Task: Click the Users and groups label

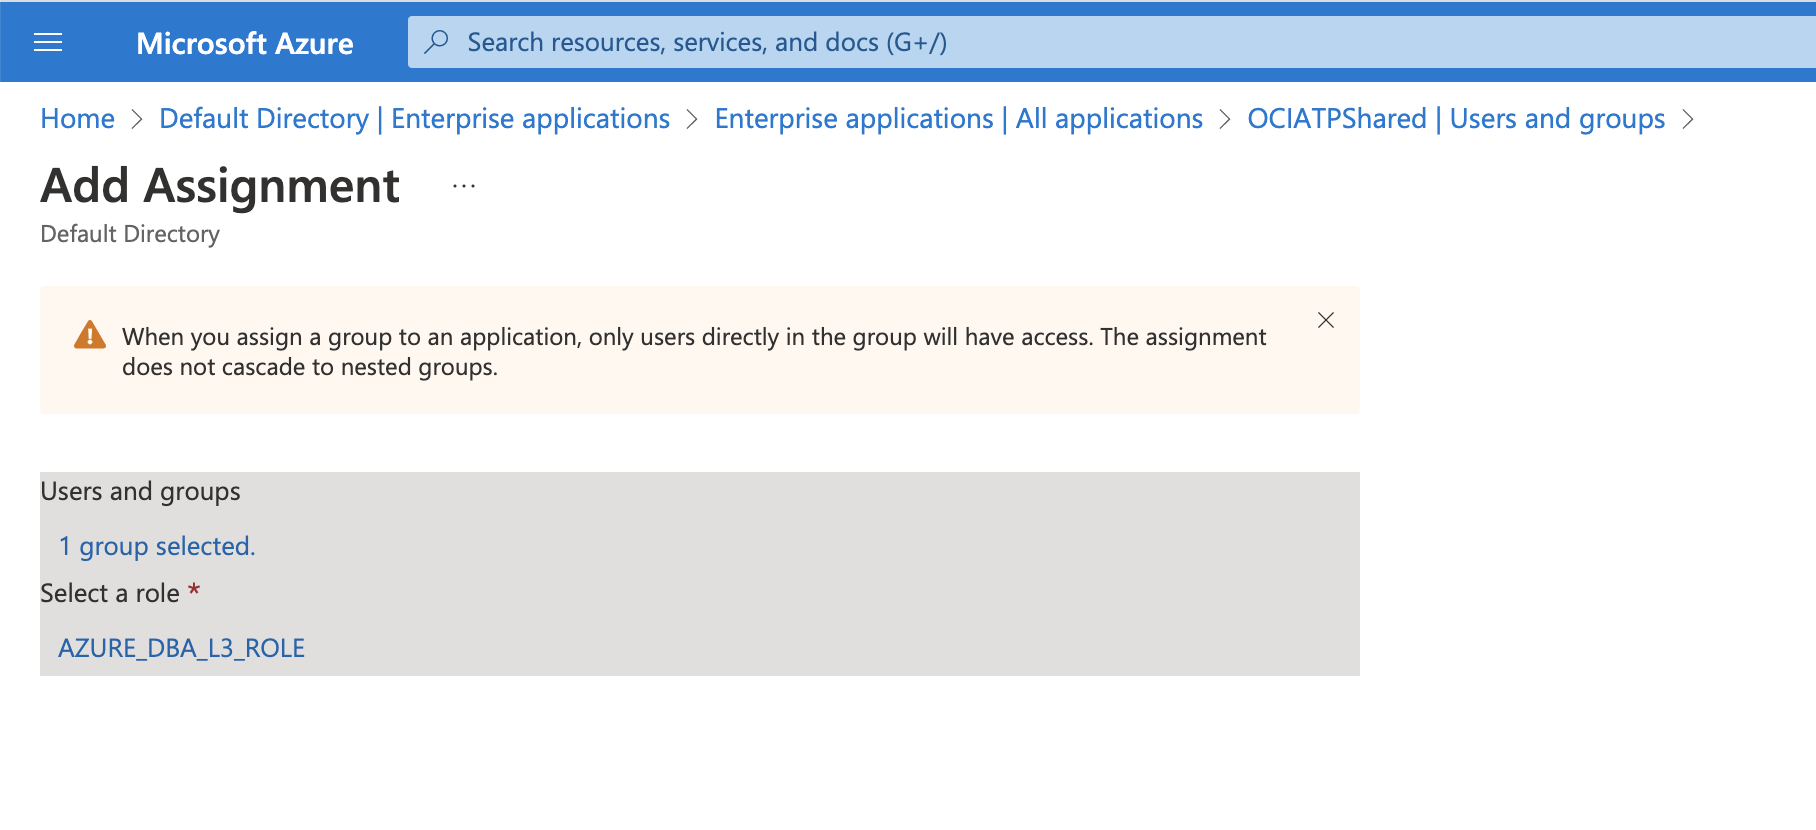Action: pos(140,491)
